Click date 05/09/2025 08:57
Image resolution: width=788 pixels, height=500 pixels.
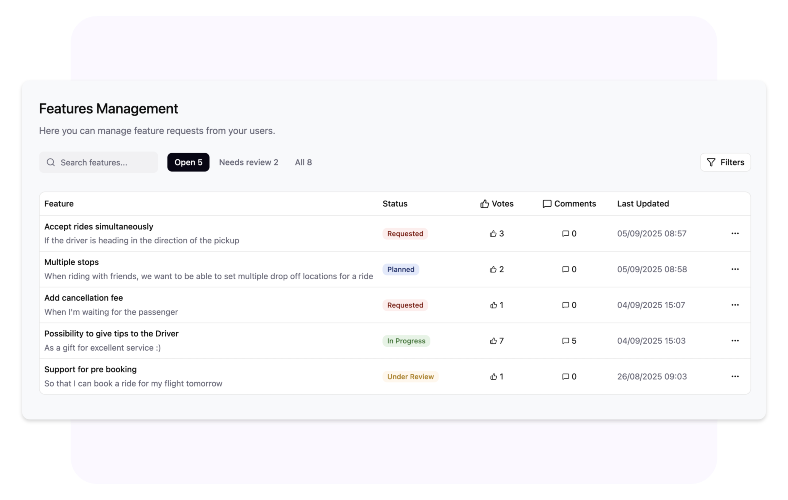coord(652,233)
